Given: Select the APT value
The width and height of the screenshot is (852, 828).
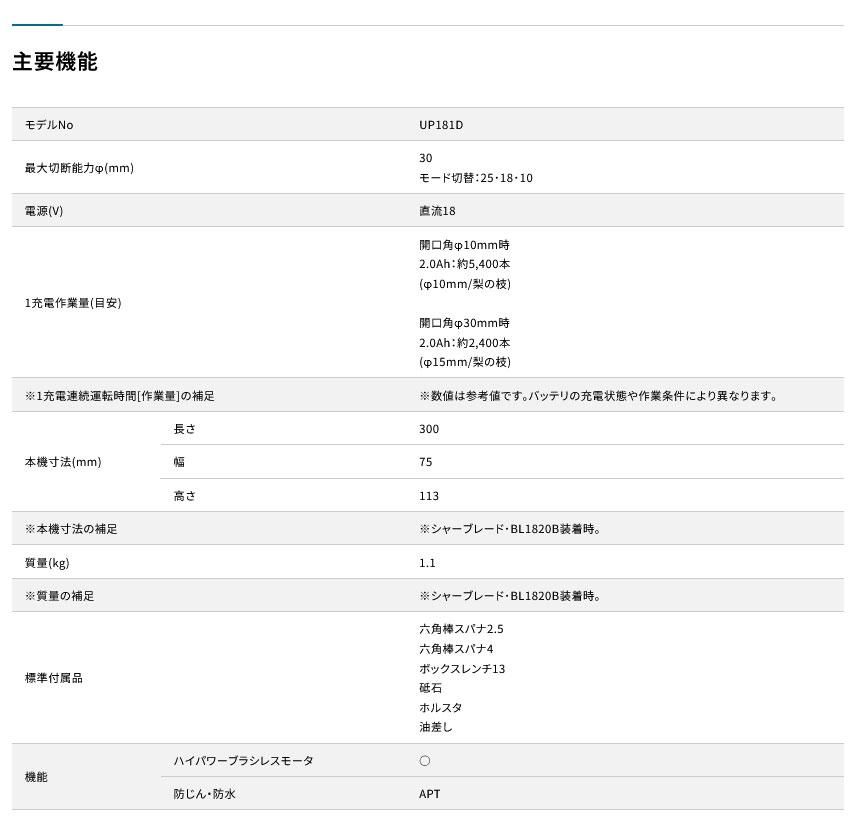Looking at the screenshot, I should point(429,794).
